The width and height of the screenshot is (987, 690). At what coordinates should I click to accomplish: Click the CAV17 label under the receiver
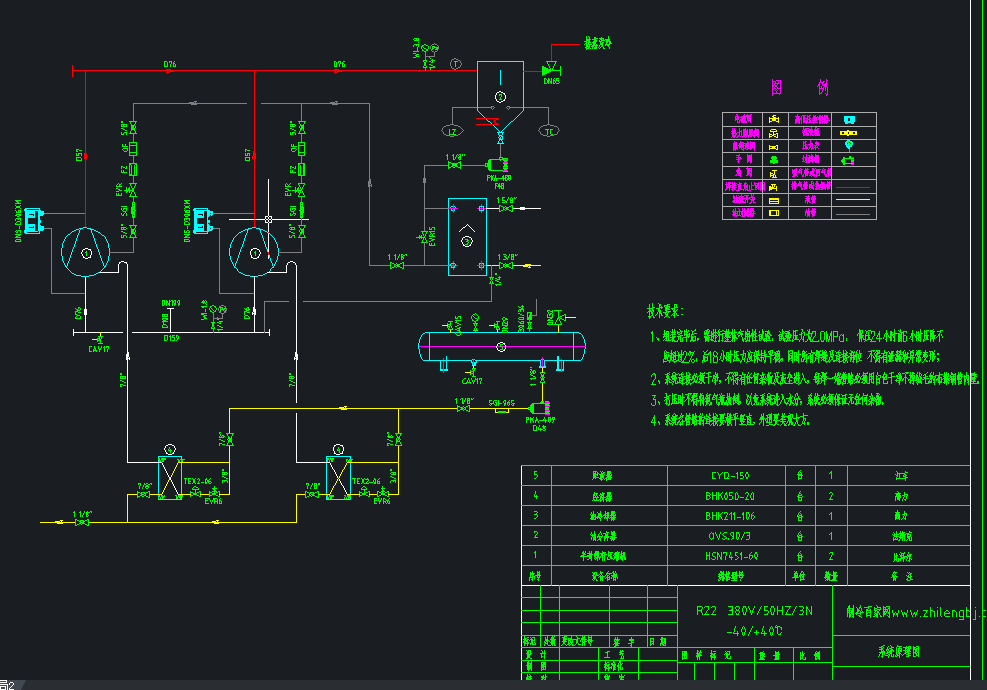472,381
